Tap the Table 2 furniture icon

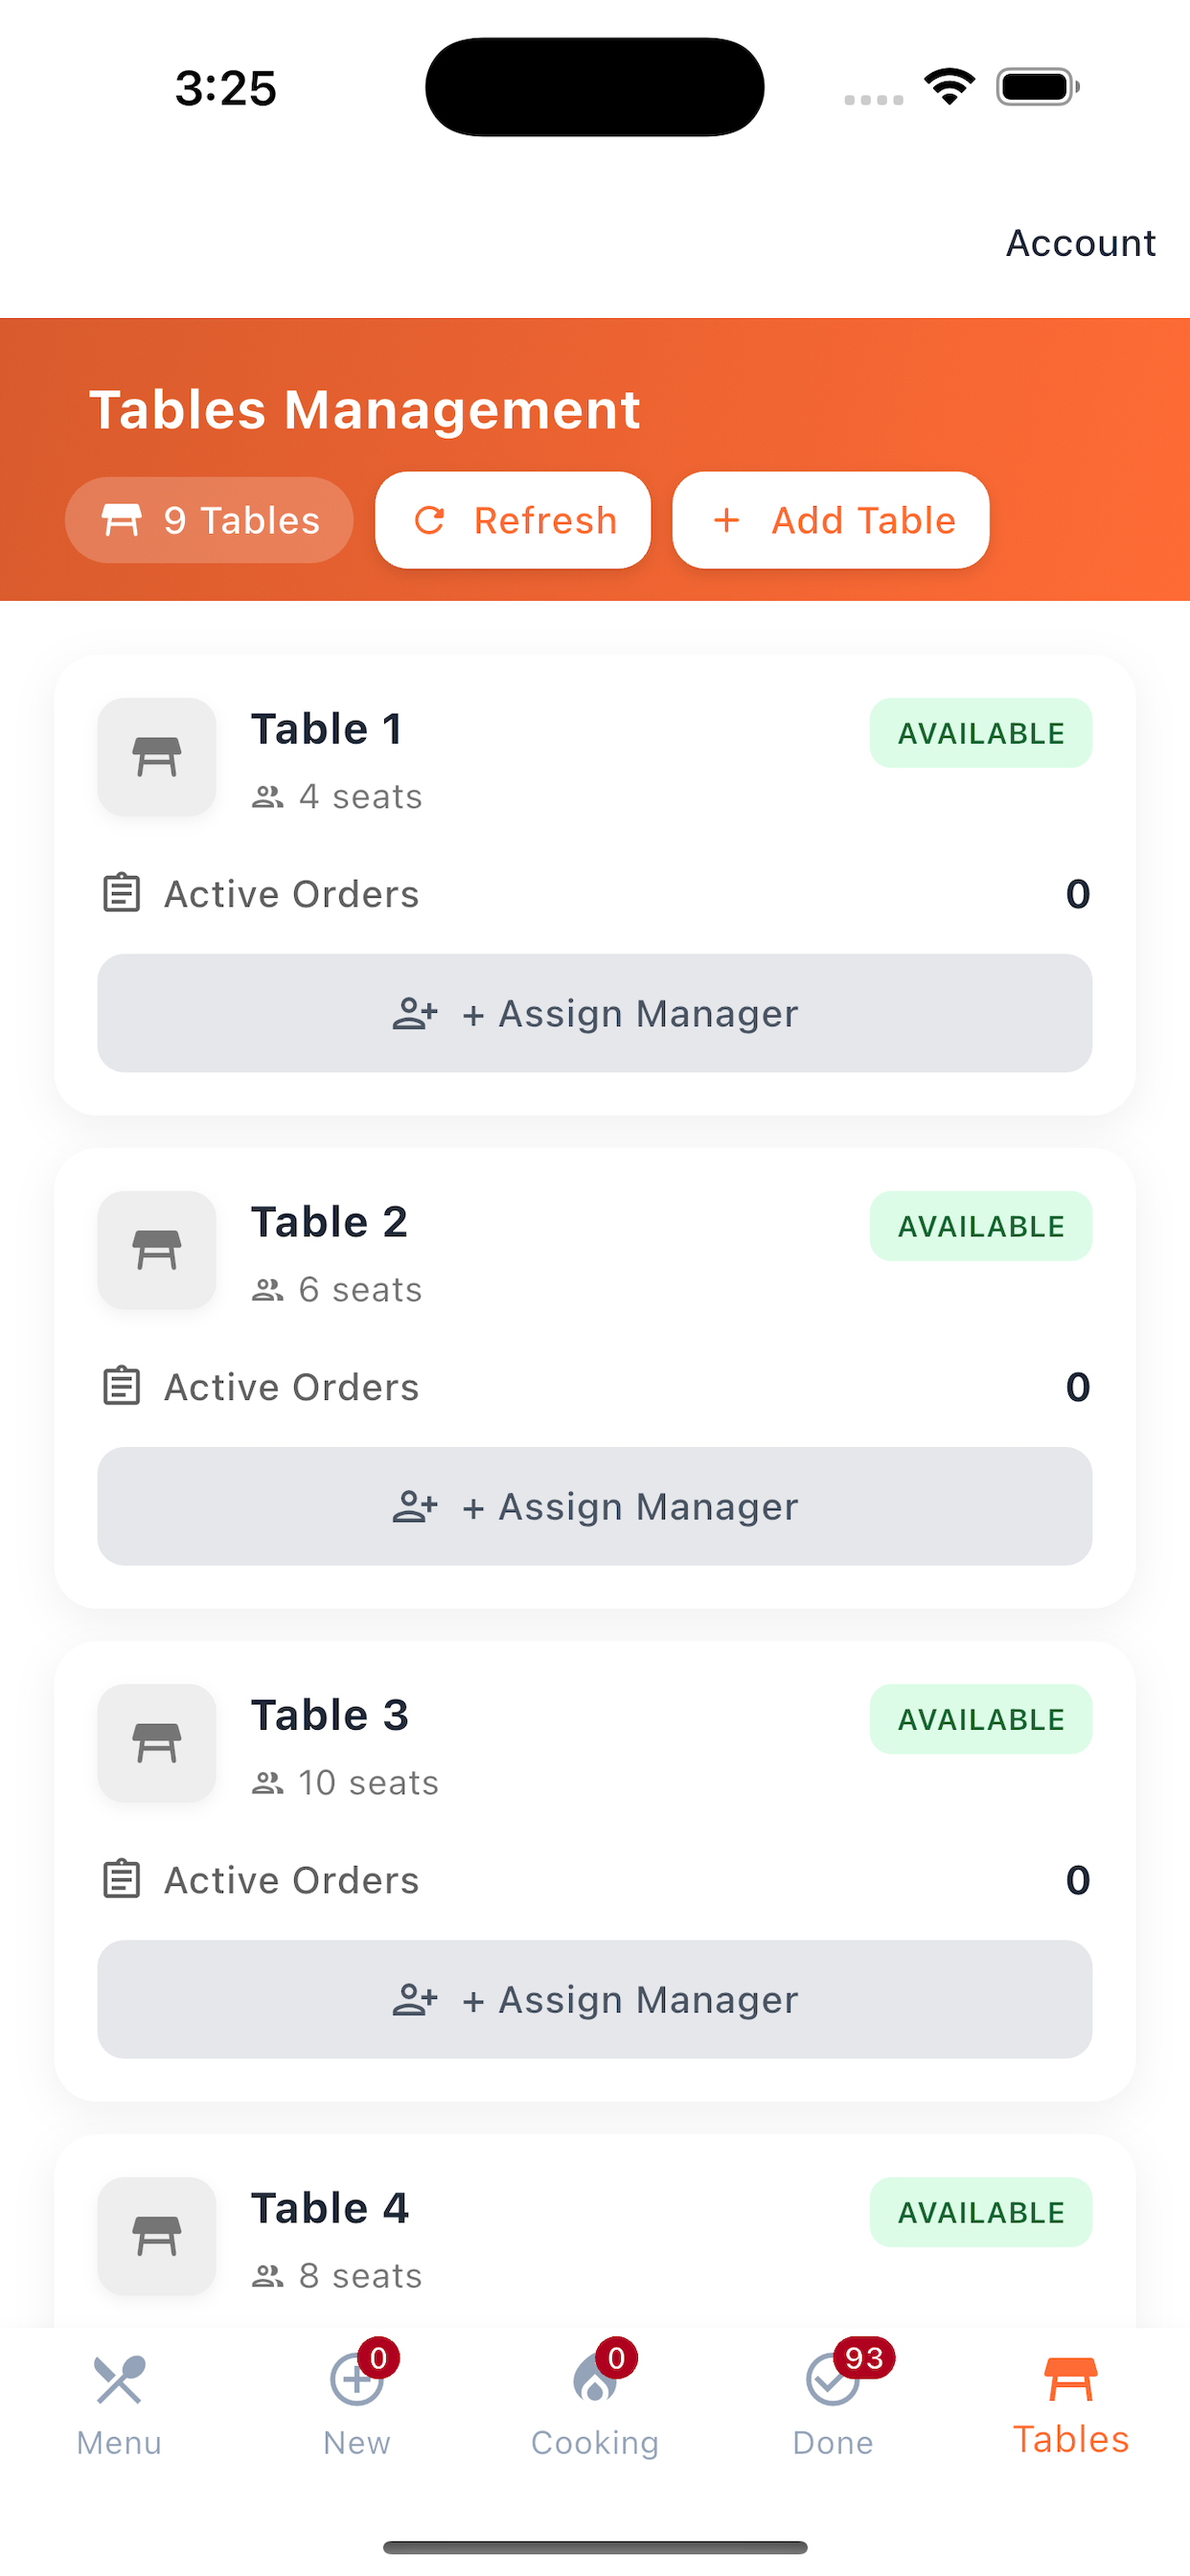click(x=157, y=1250)
